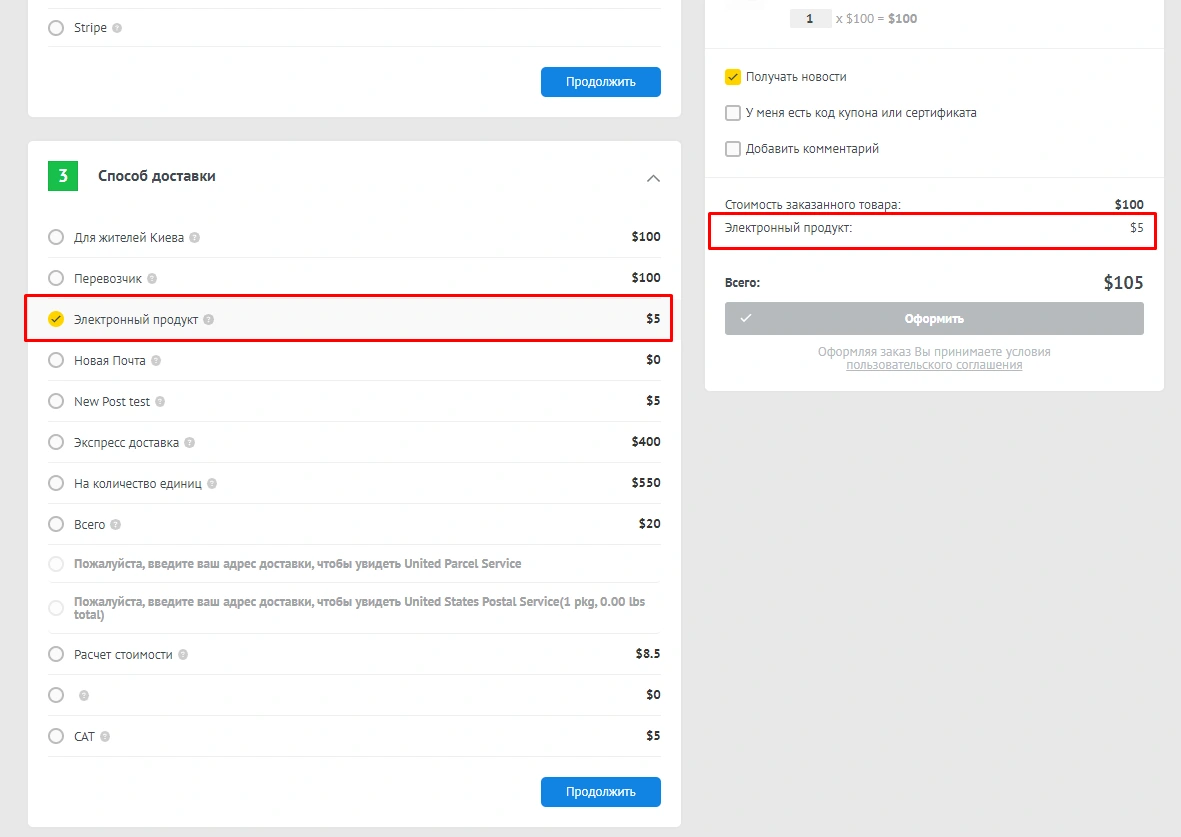Screen dimensions: 1181x837
Task: Click help icon beside Экспресс доставка
Action: coord(190,443)
